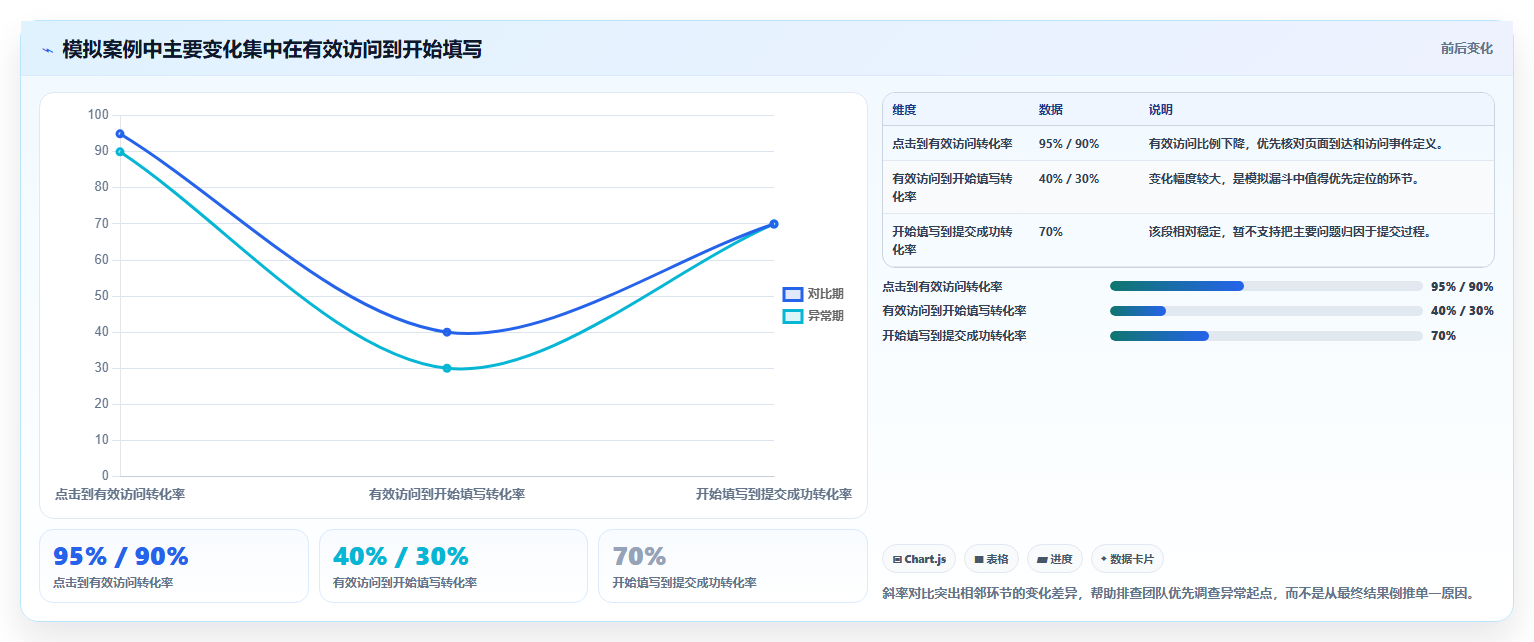Image resolution: width=1534 pixels, height=642 pixels.
Task: Select the 异常期 data point at 90
Action: point(120,152)
